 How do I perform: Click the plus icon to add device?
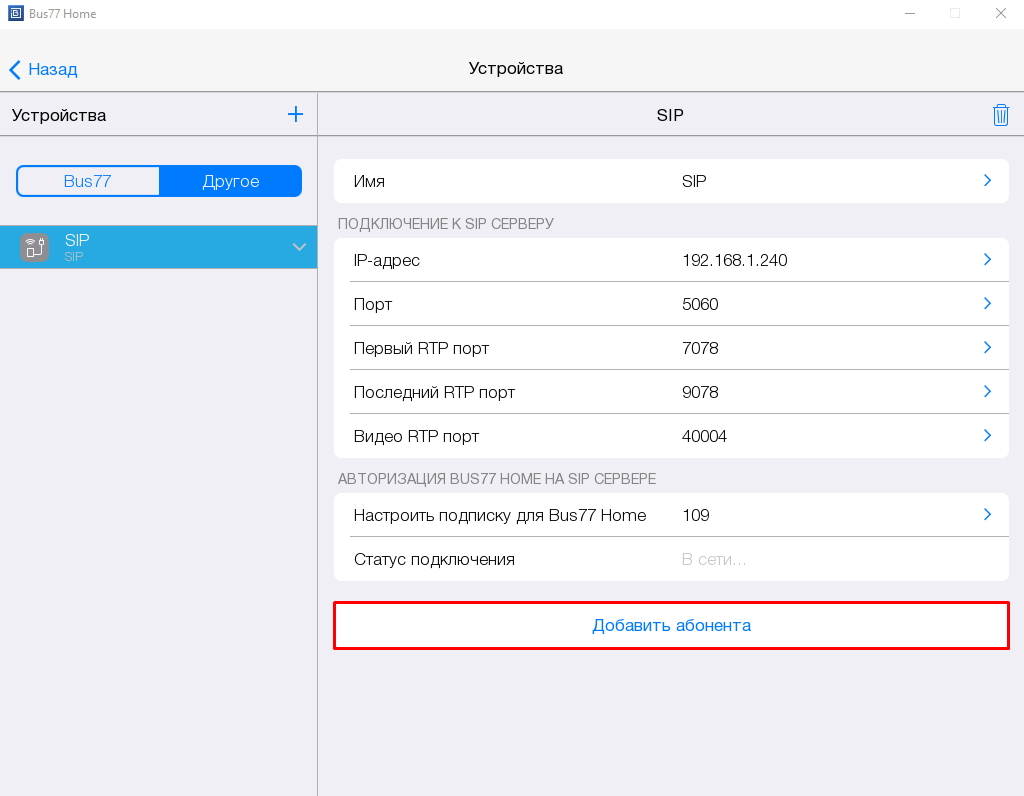pos(295,114)
